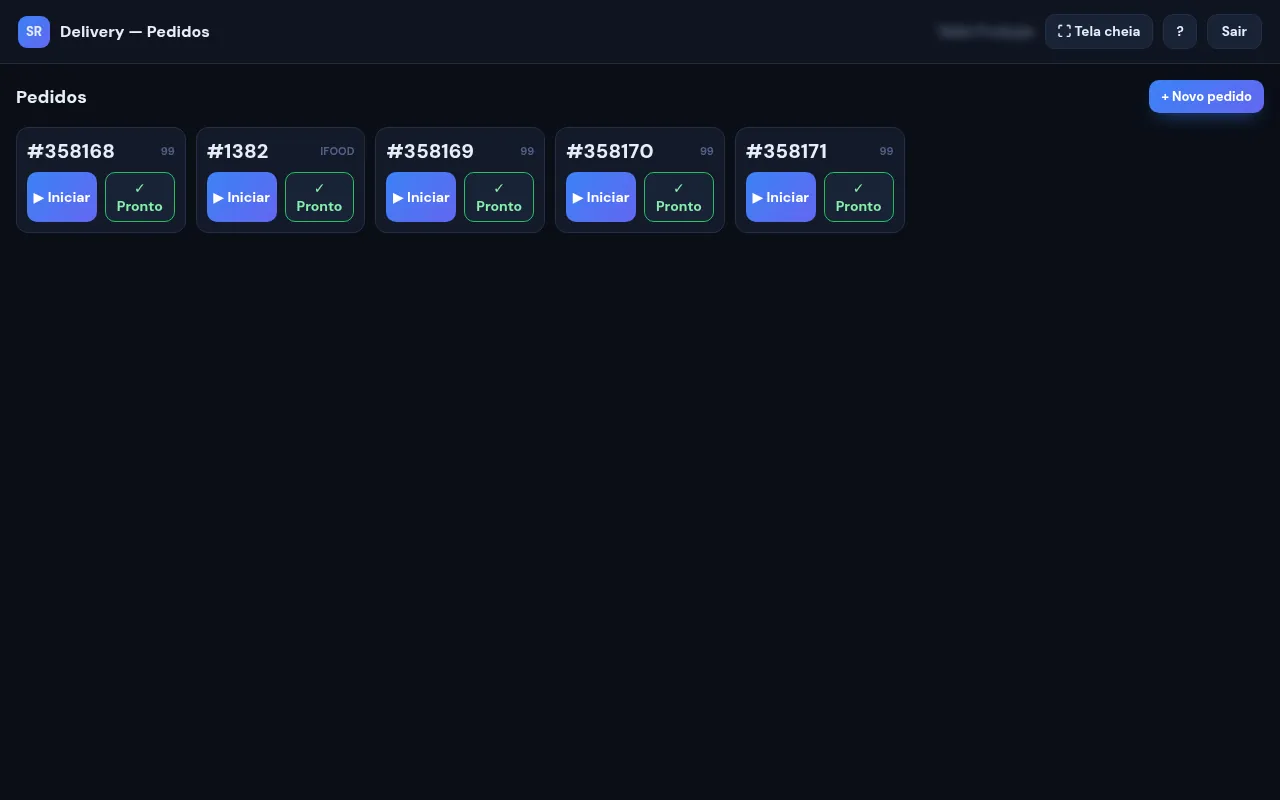Screen dimensions: 1280x800
Task: Select the order number #1382
Action: (x=238, y=151)
